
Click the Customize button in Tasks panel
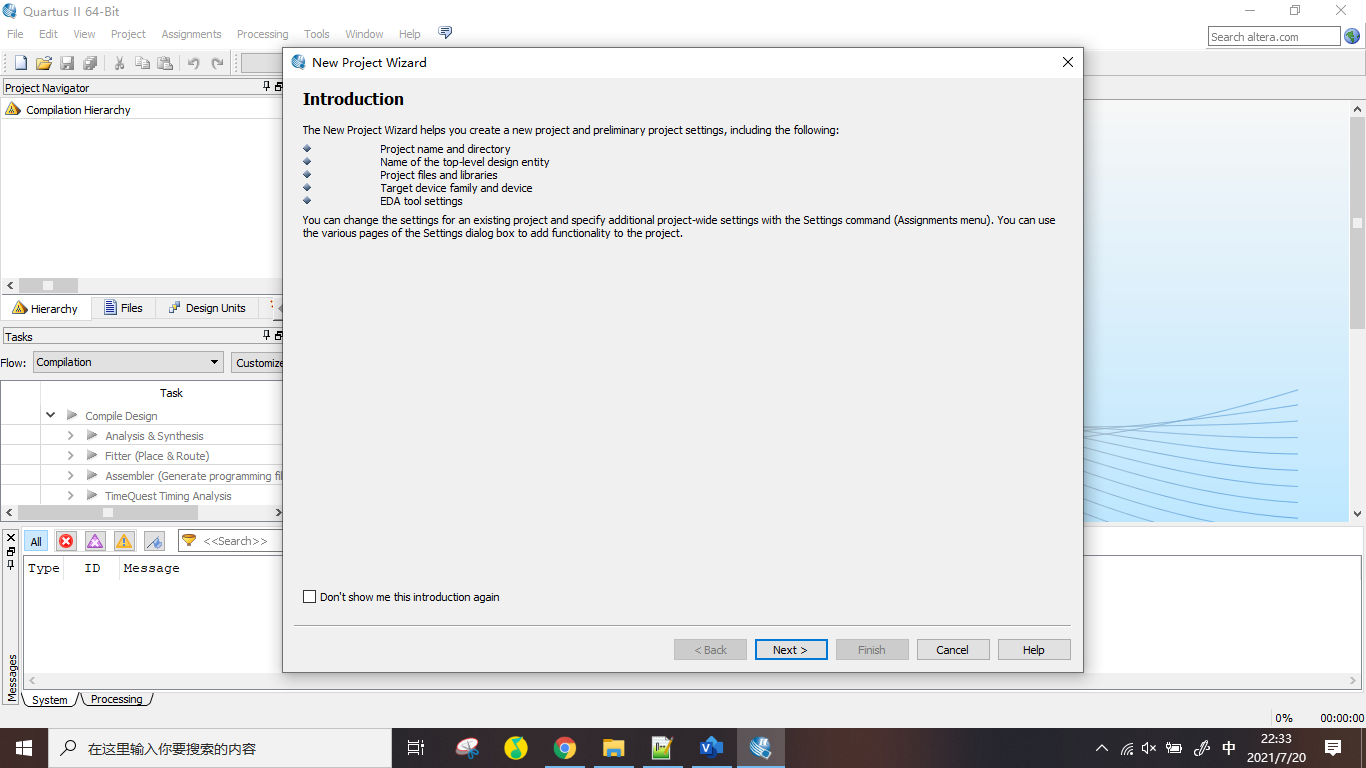click(x=258, y=362)
